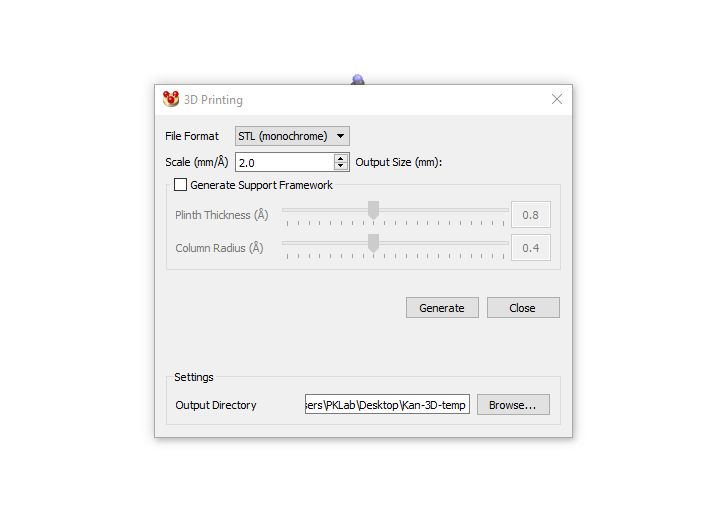This screenshot has width=727, height=521.
Task: Open the File Format dropdown
Action: [292, 136]
